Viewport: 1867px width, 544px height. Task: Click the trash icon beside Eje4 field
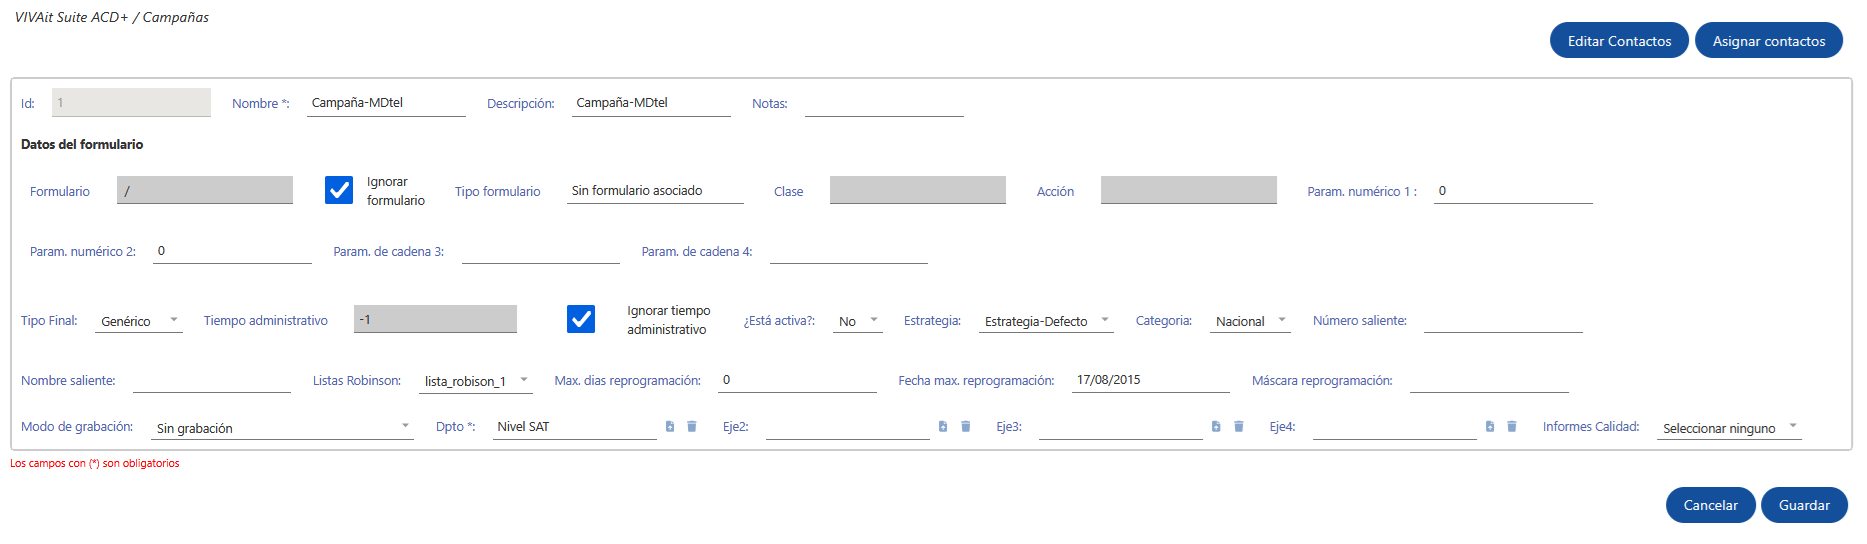tap(1512, 427)
